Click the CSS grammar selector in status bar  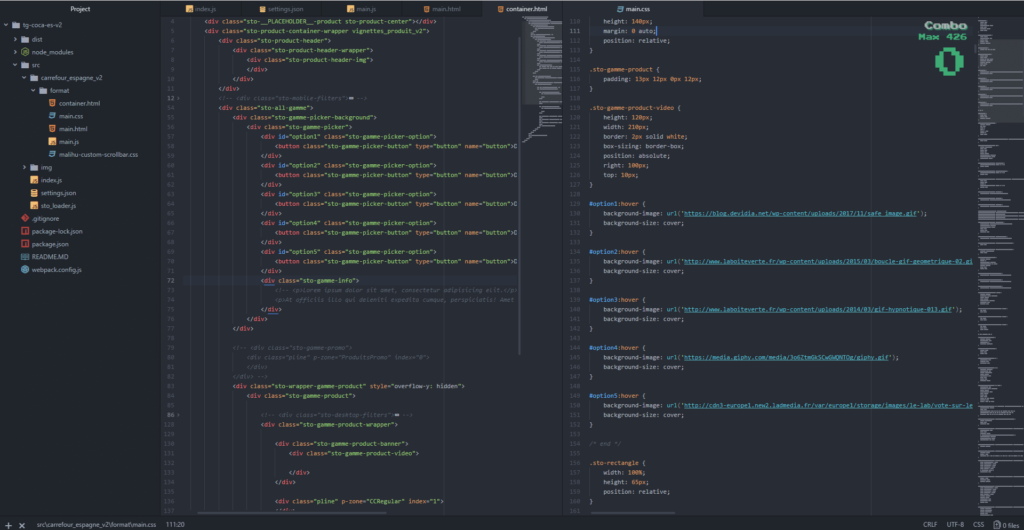tap(978, 525)
